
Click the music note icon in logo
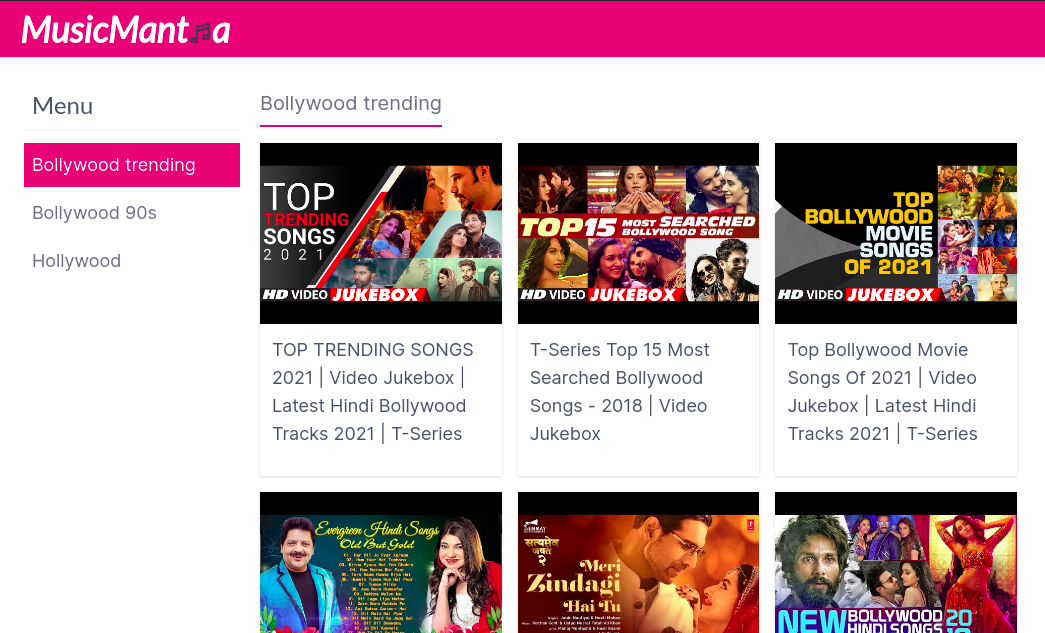tap(201, 33)
